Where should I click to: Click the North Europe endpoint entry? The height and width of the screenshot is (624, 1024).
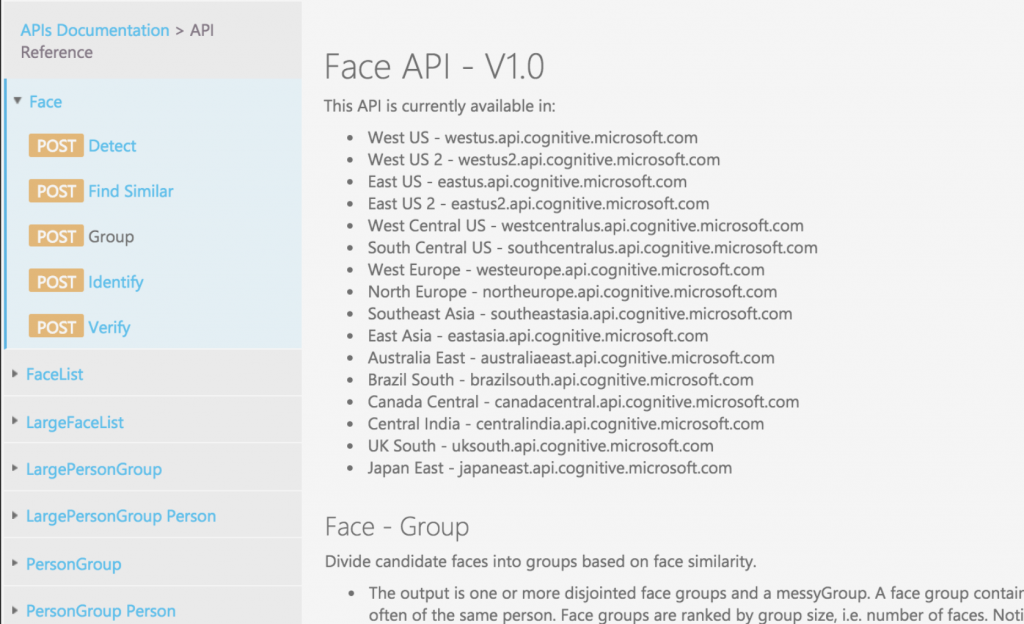[572, 292]
